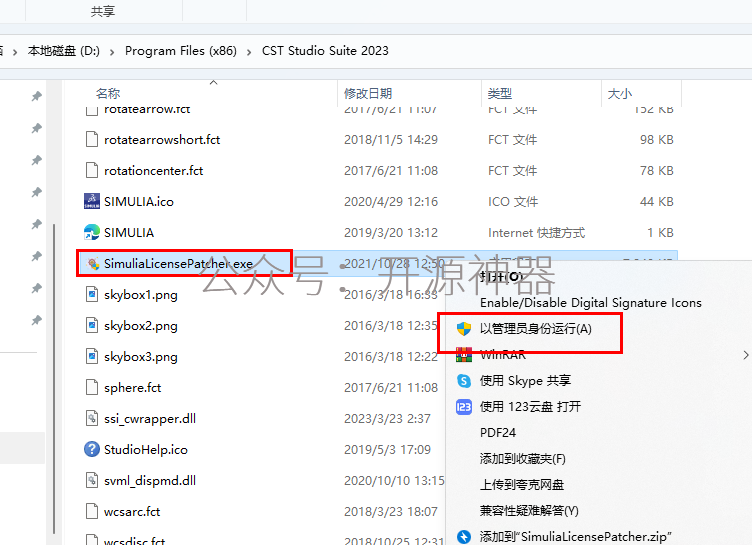Open dropdown chevron after Program Files (x86)
The height and width of the screenshot is (545, 752).
[249, 52]
